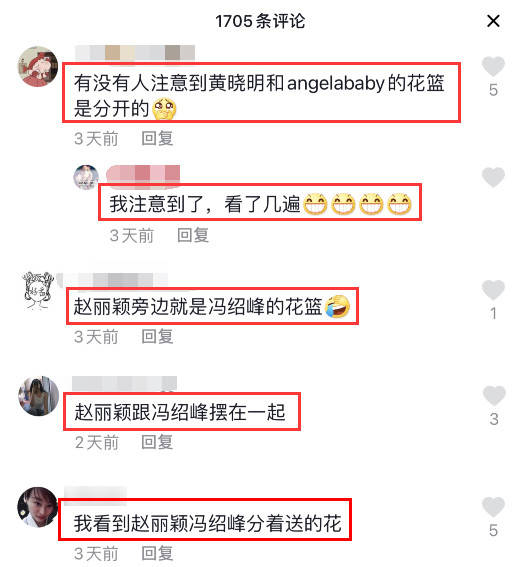
Task: Like the reply 我注意到了,看了几遍
Action: pos(493,177)
